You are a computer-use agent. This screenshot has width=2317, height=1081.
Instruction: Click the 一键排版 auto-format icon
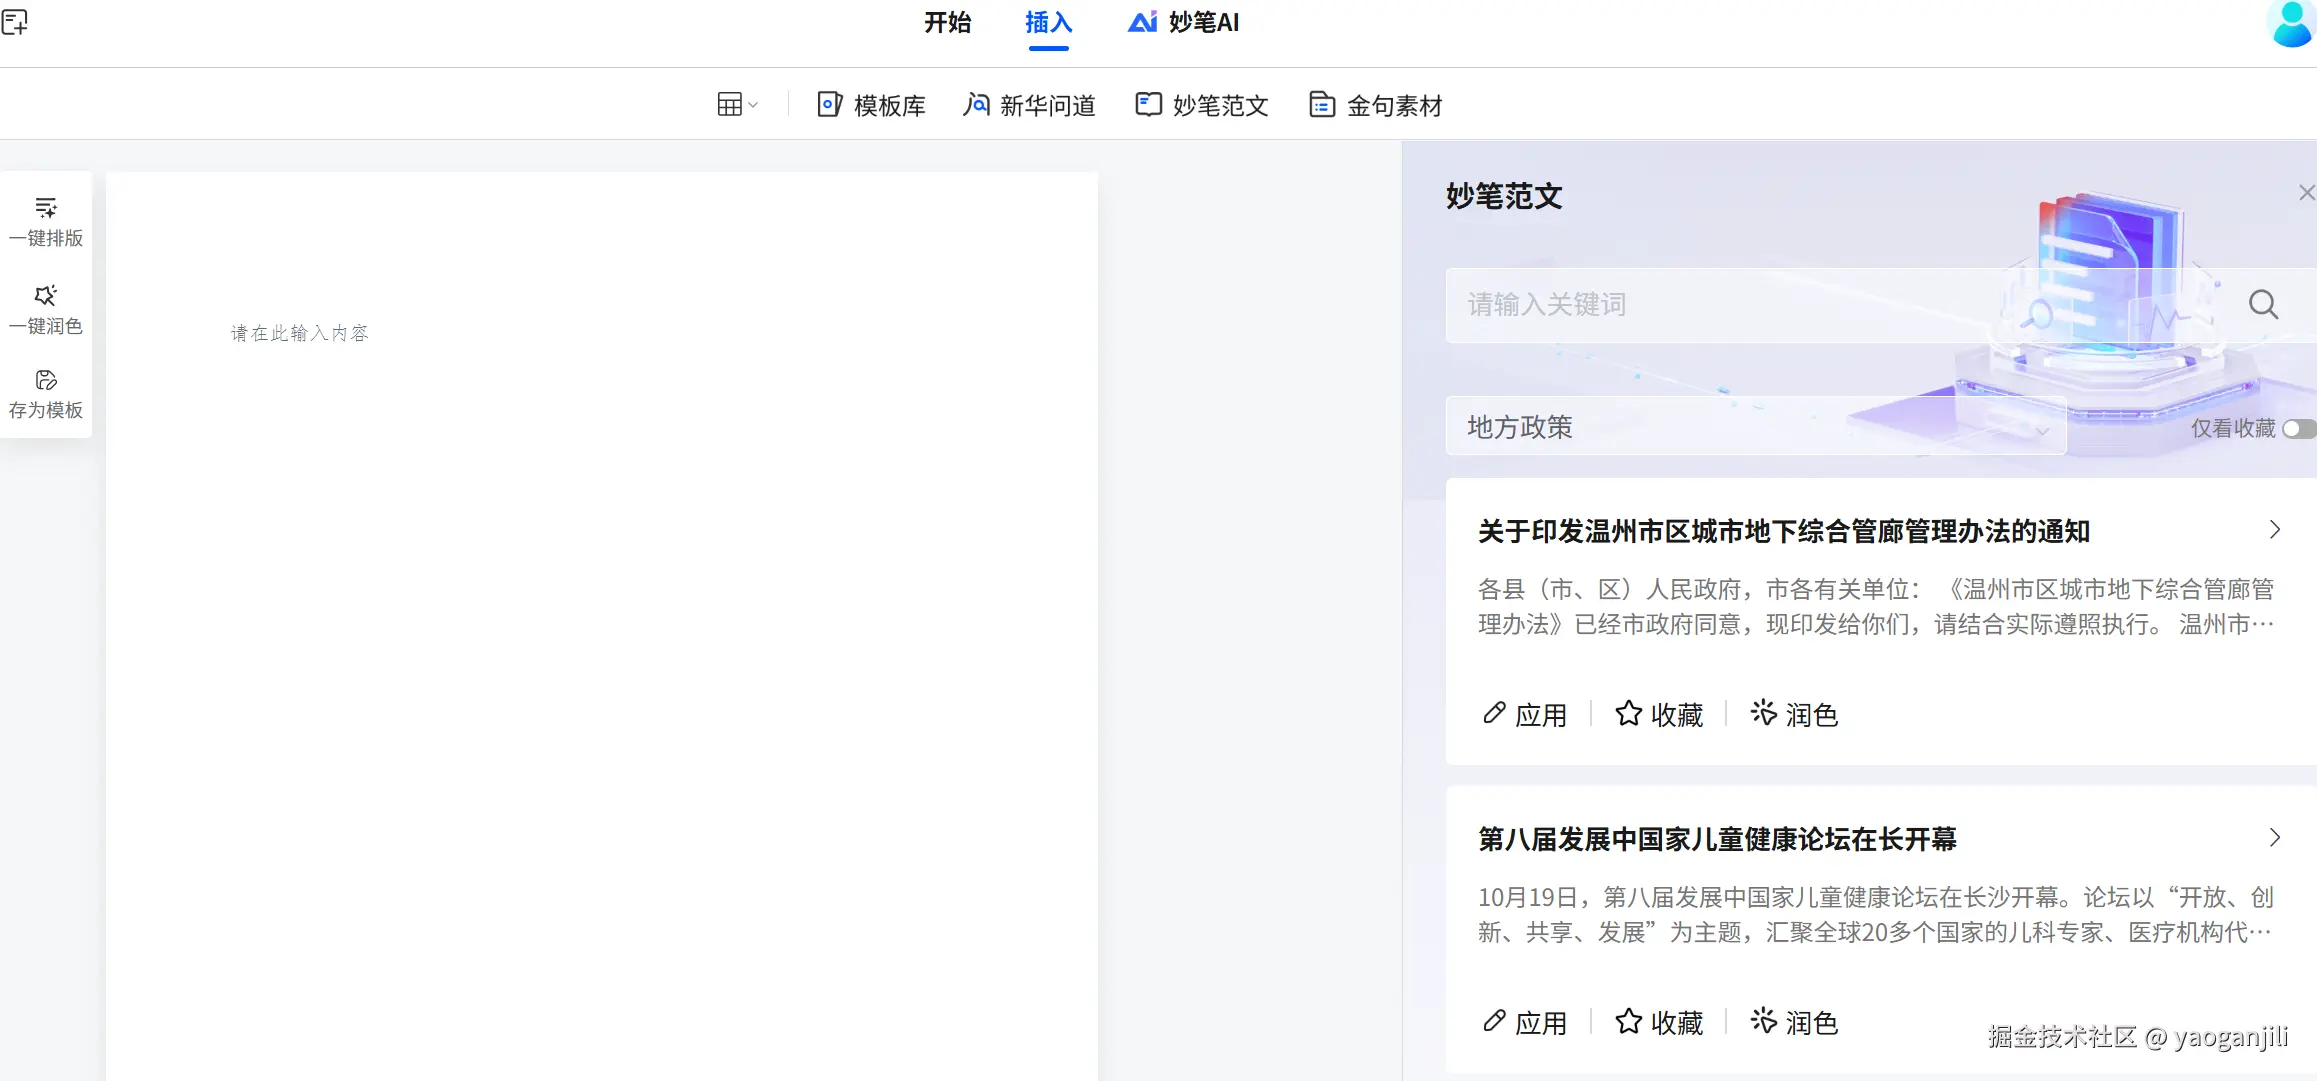[x=46, y=208]
